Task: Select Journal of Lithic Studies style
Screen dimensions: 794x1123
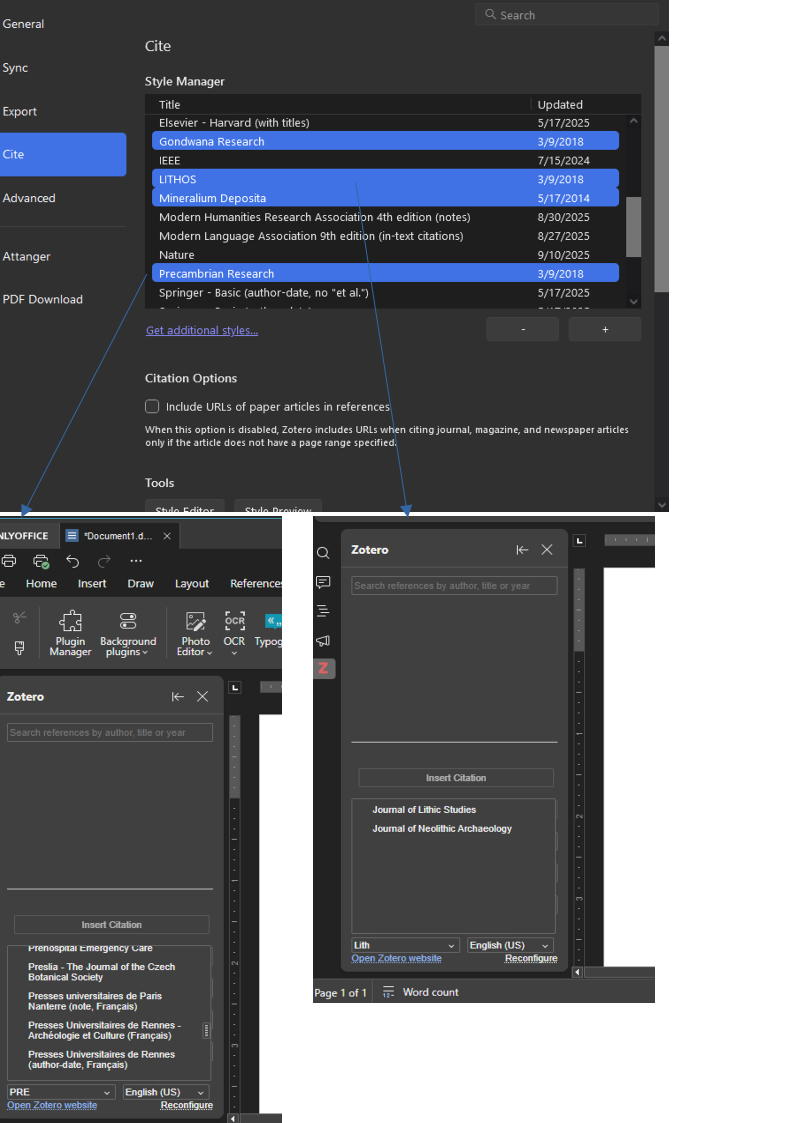Action: coord(424,810)
